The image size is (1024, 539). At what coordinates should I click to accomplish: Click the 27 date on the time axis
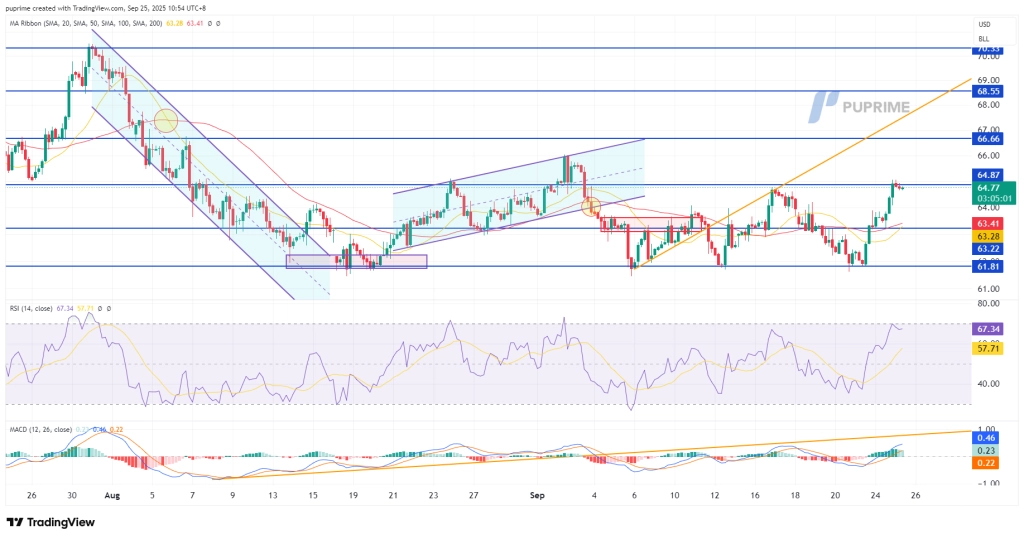coord(473,496)
